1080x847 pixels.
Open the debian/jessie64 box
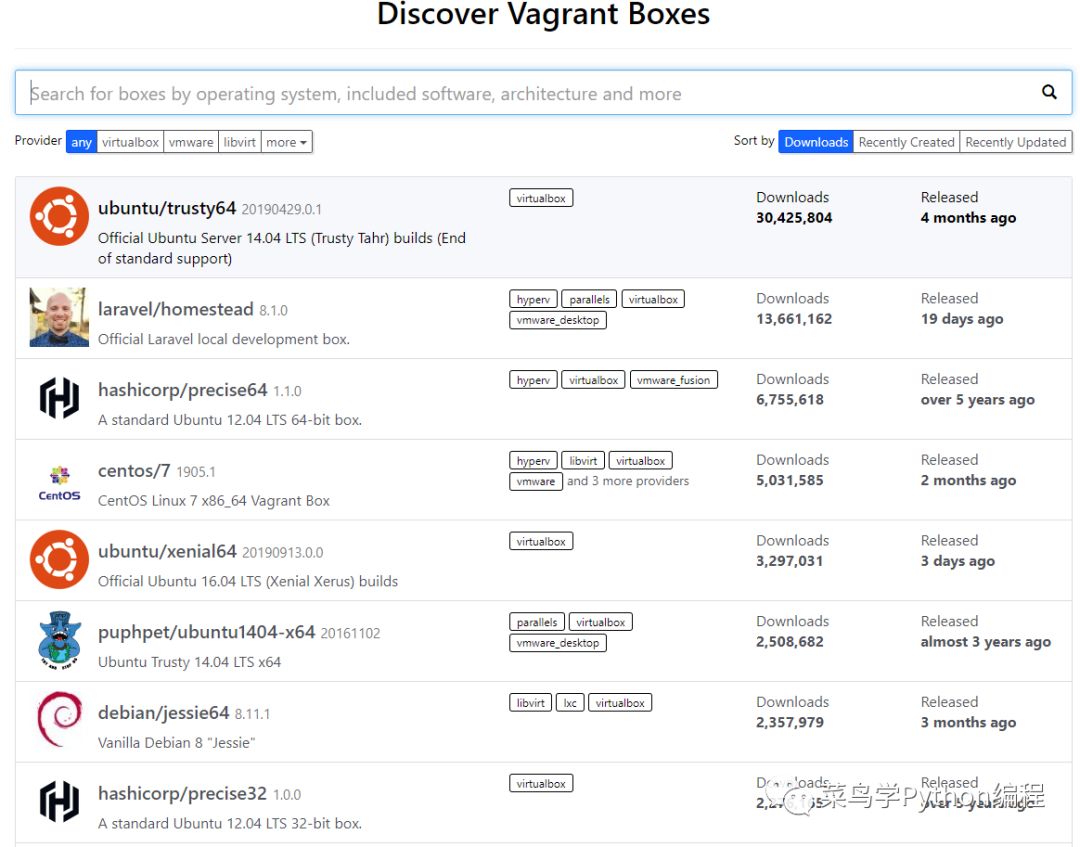point(163,713)
